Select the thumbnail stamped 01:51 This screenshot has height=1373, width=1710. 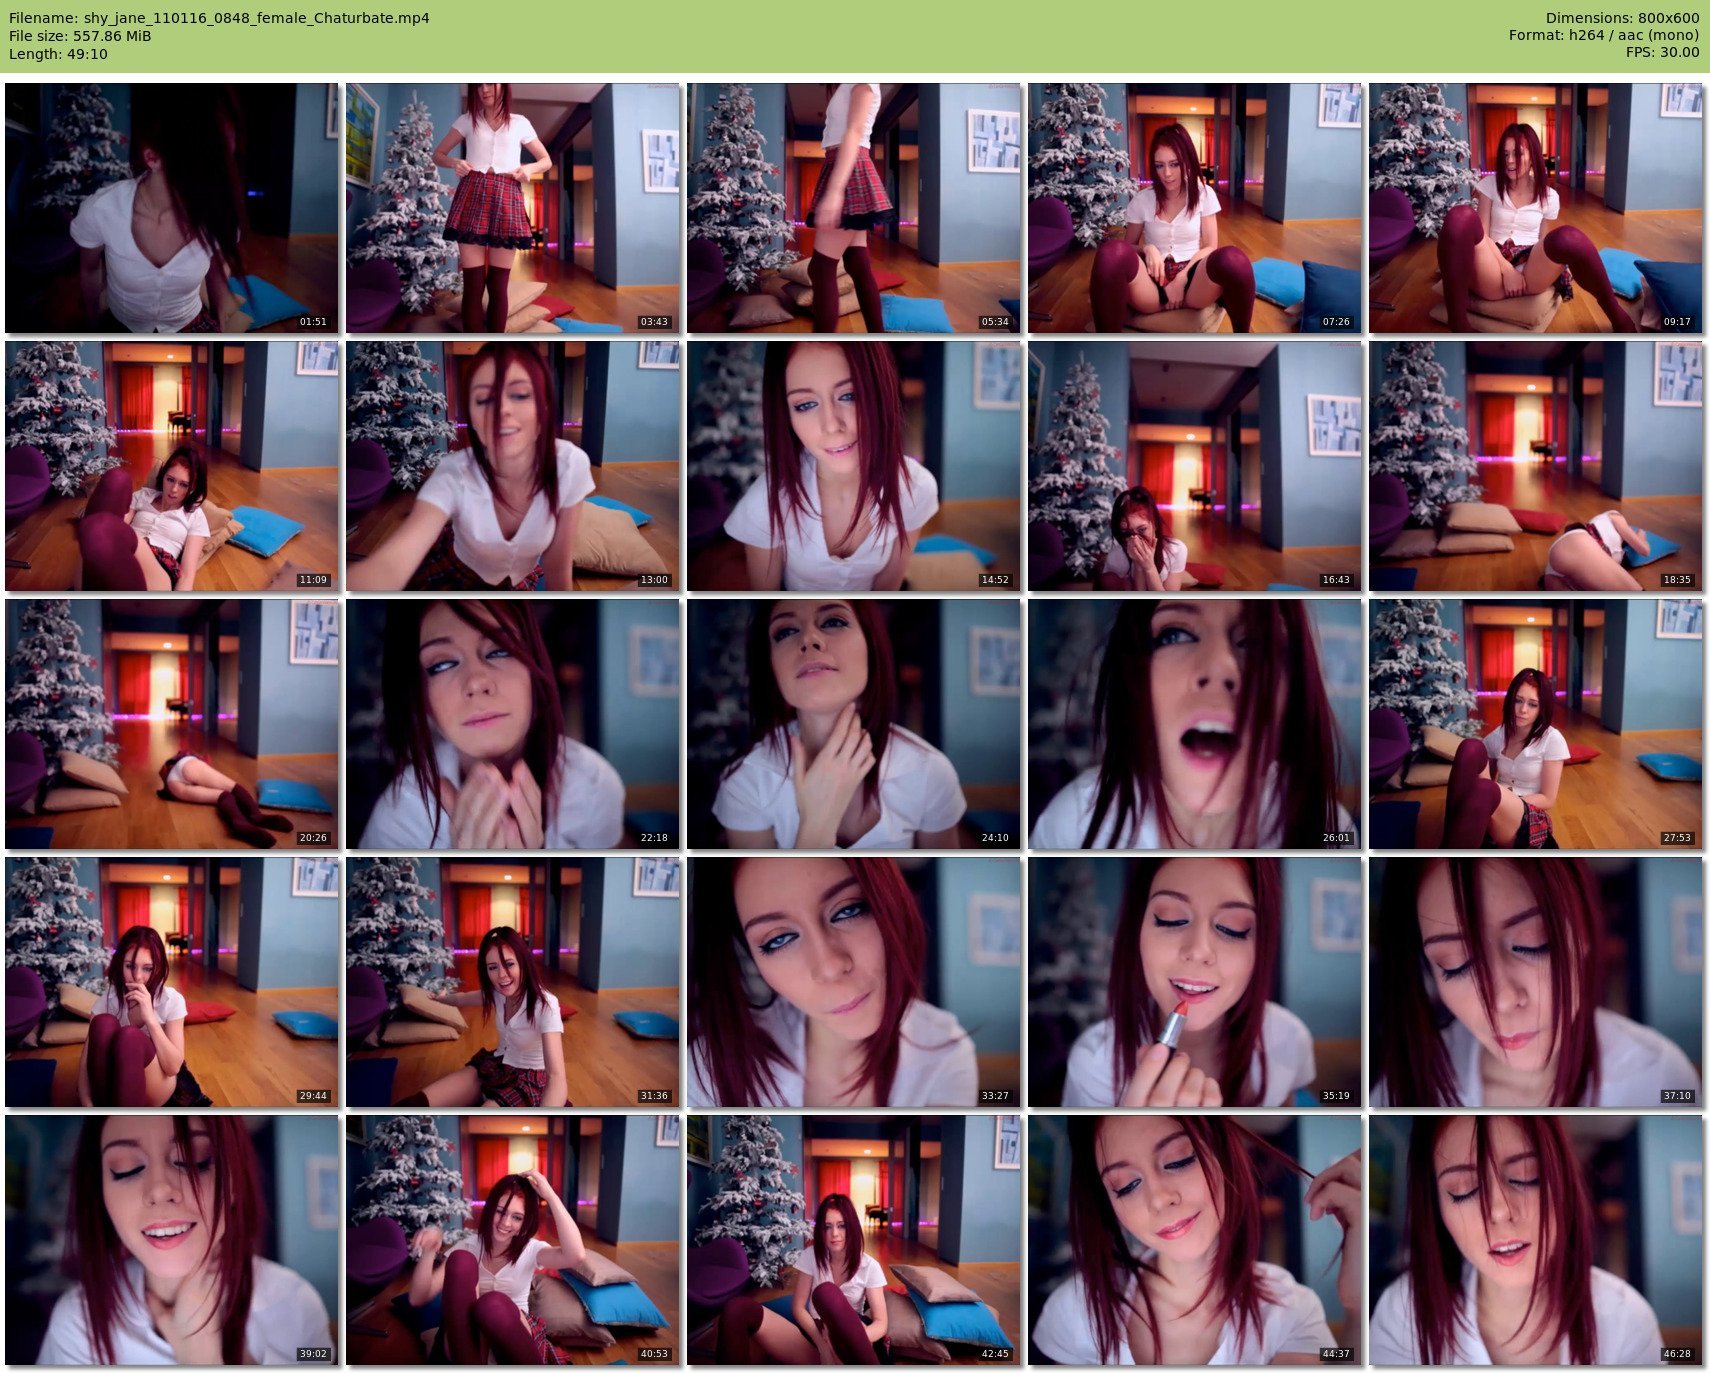pos(172,208)
